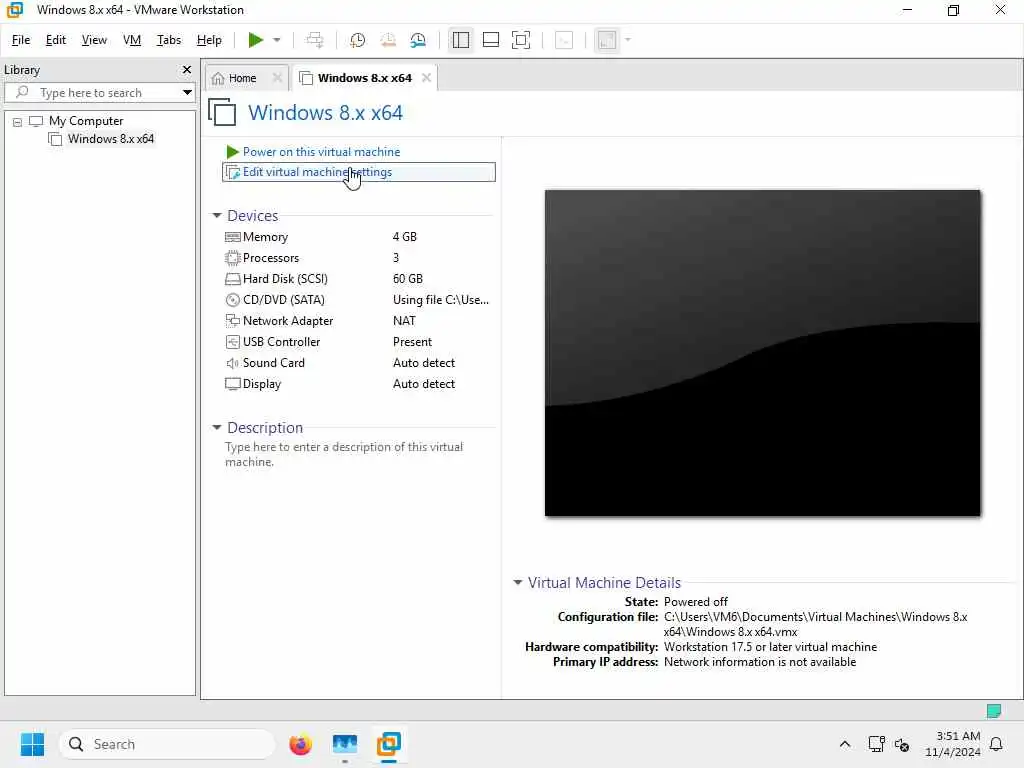
Task: Open the taskbar clock showing 3:51 AM
Action: 953,744
